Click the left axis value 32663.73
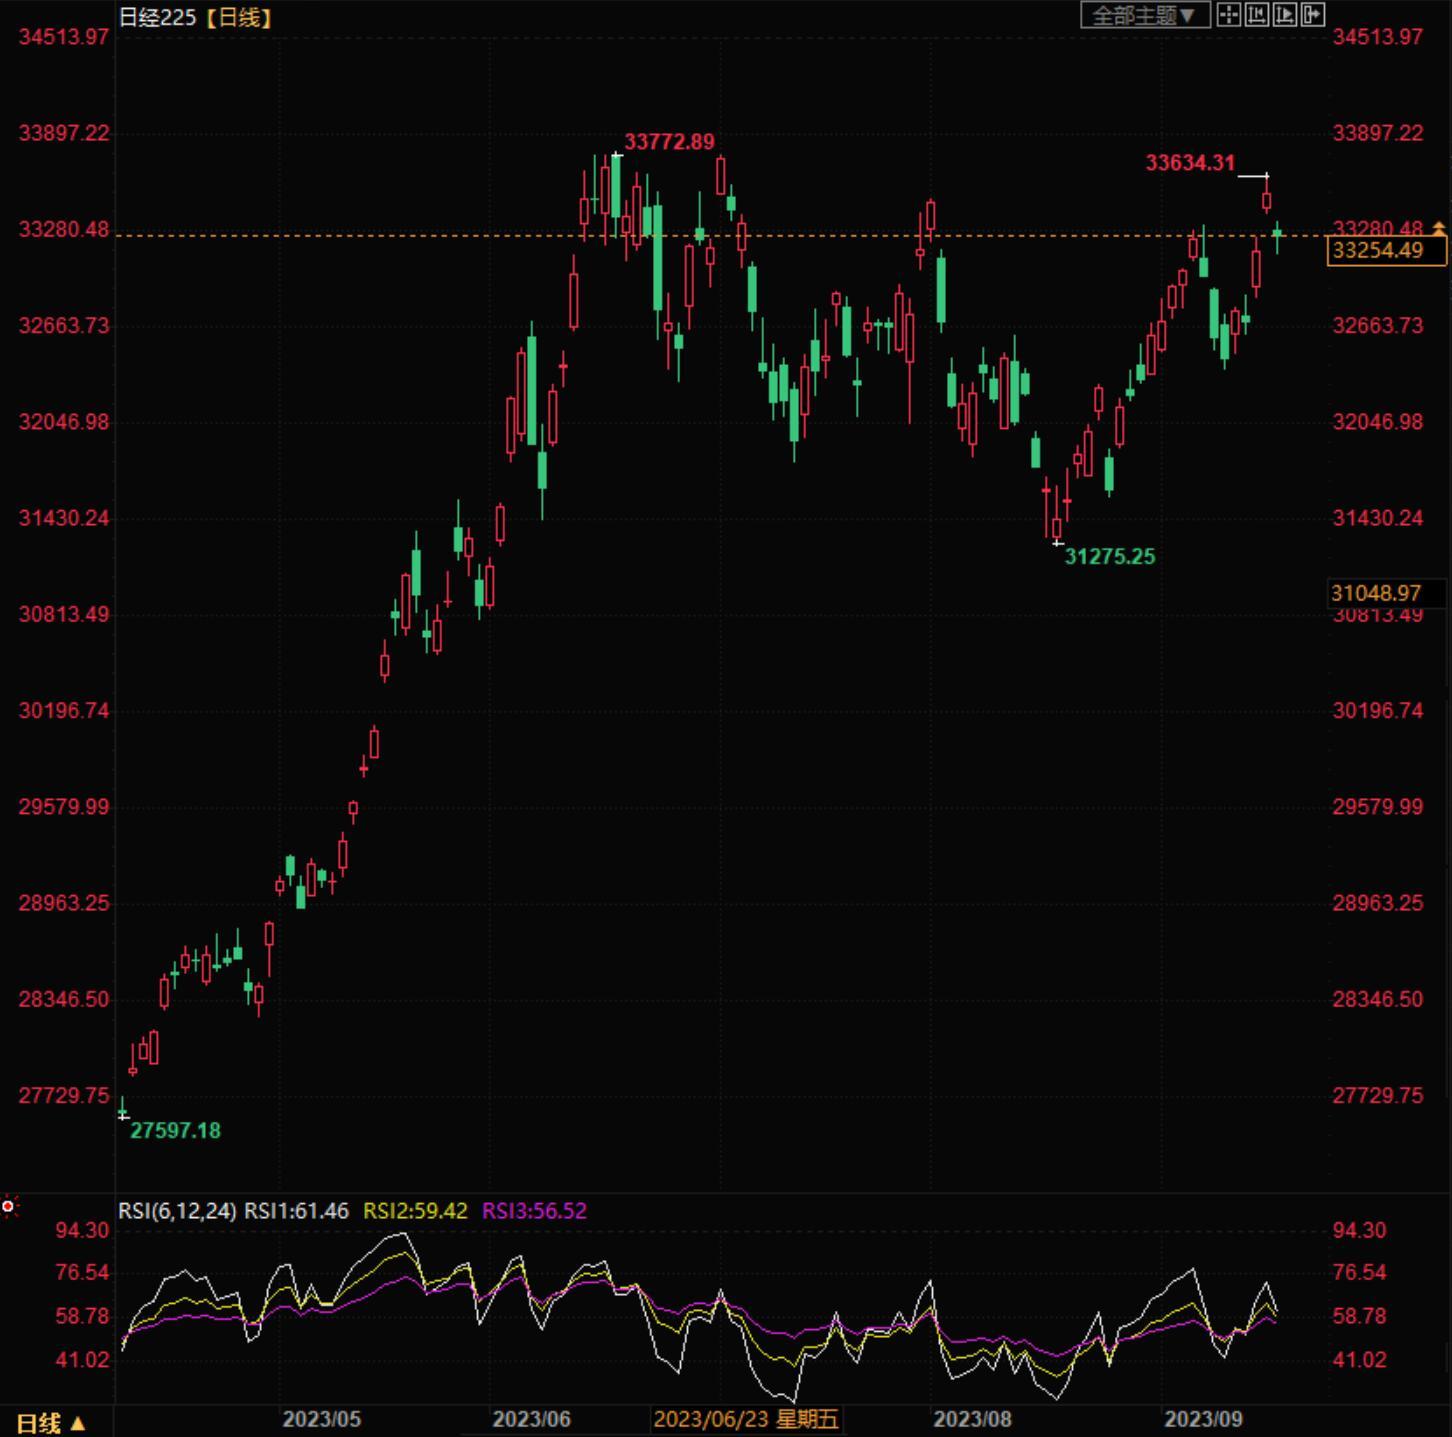1452x1437 pixels. (64, 326)
